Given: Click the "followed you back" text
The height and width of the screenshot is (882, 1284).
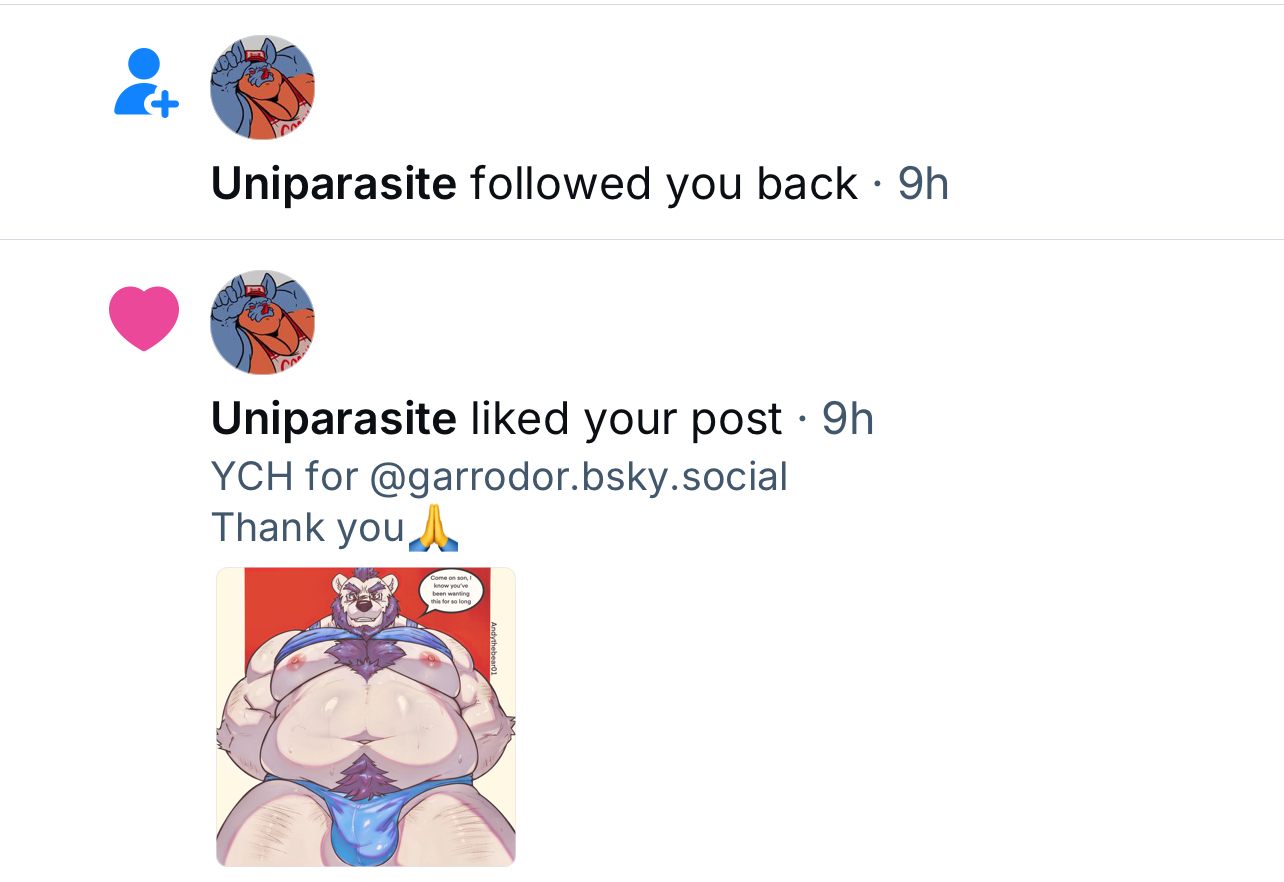Looking at the screenshot, I should [664, 184].
